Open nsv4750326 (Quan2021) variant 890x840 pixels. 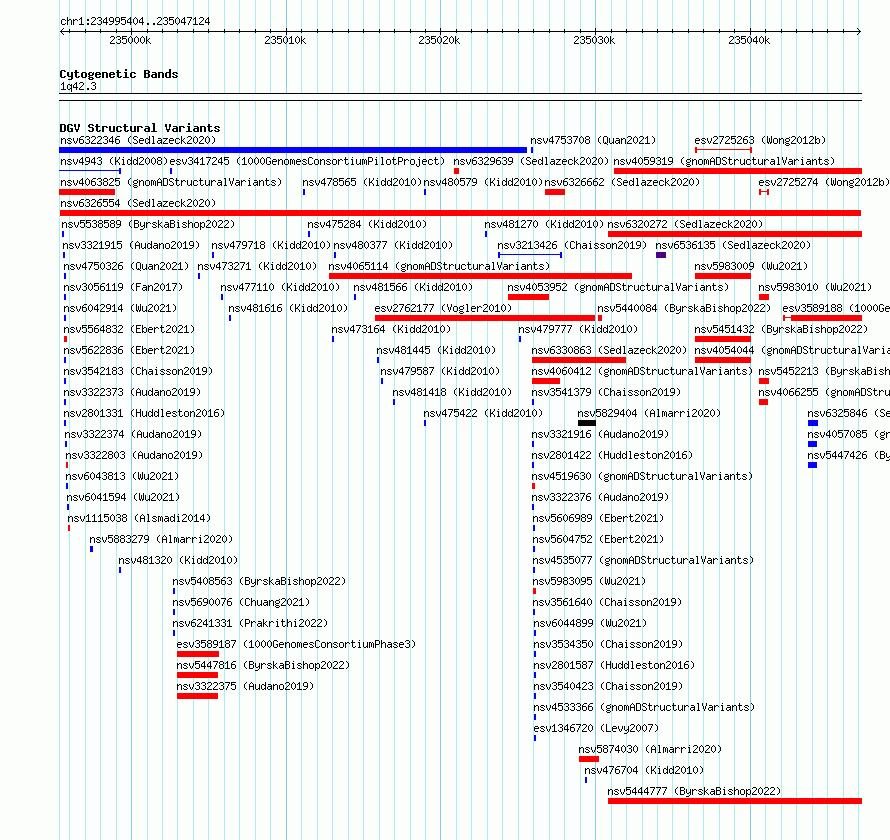126,266
